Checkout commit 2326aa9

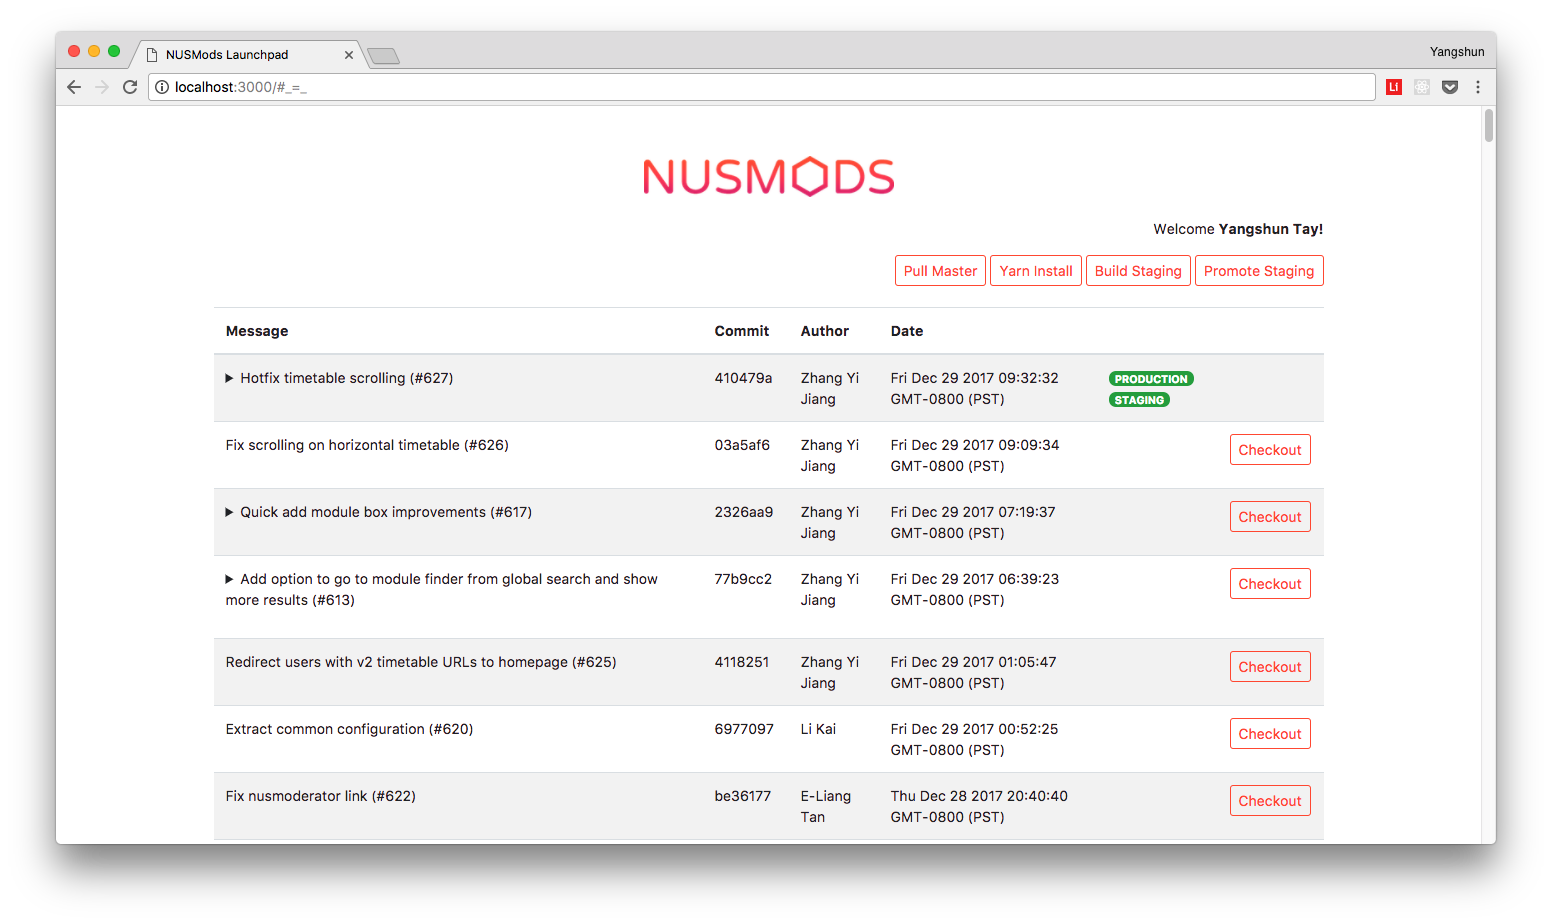tap(1270, 517)
